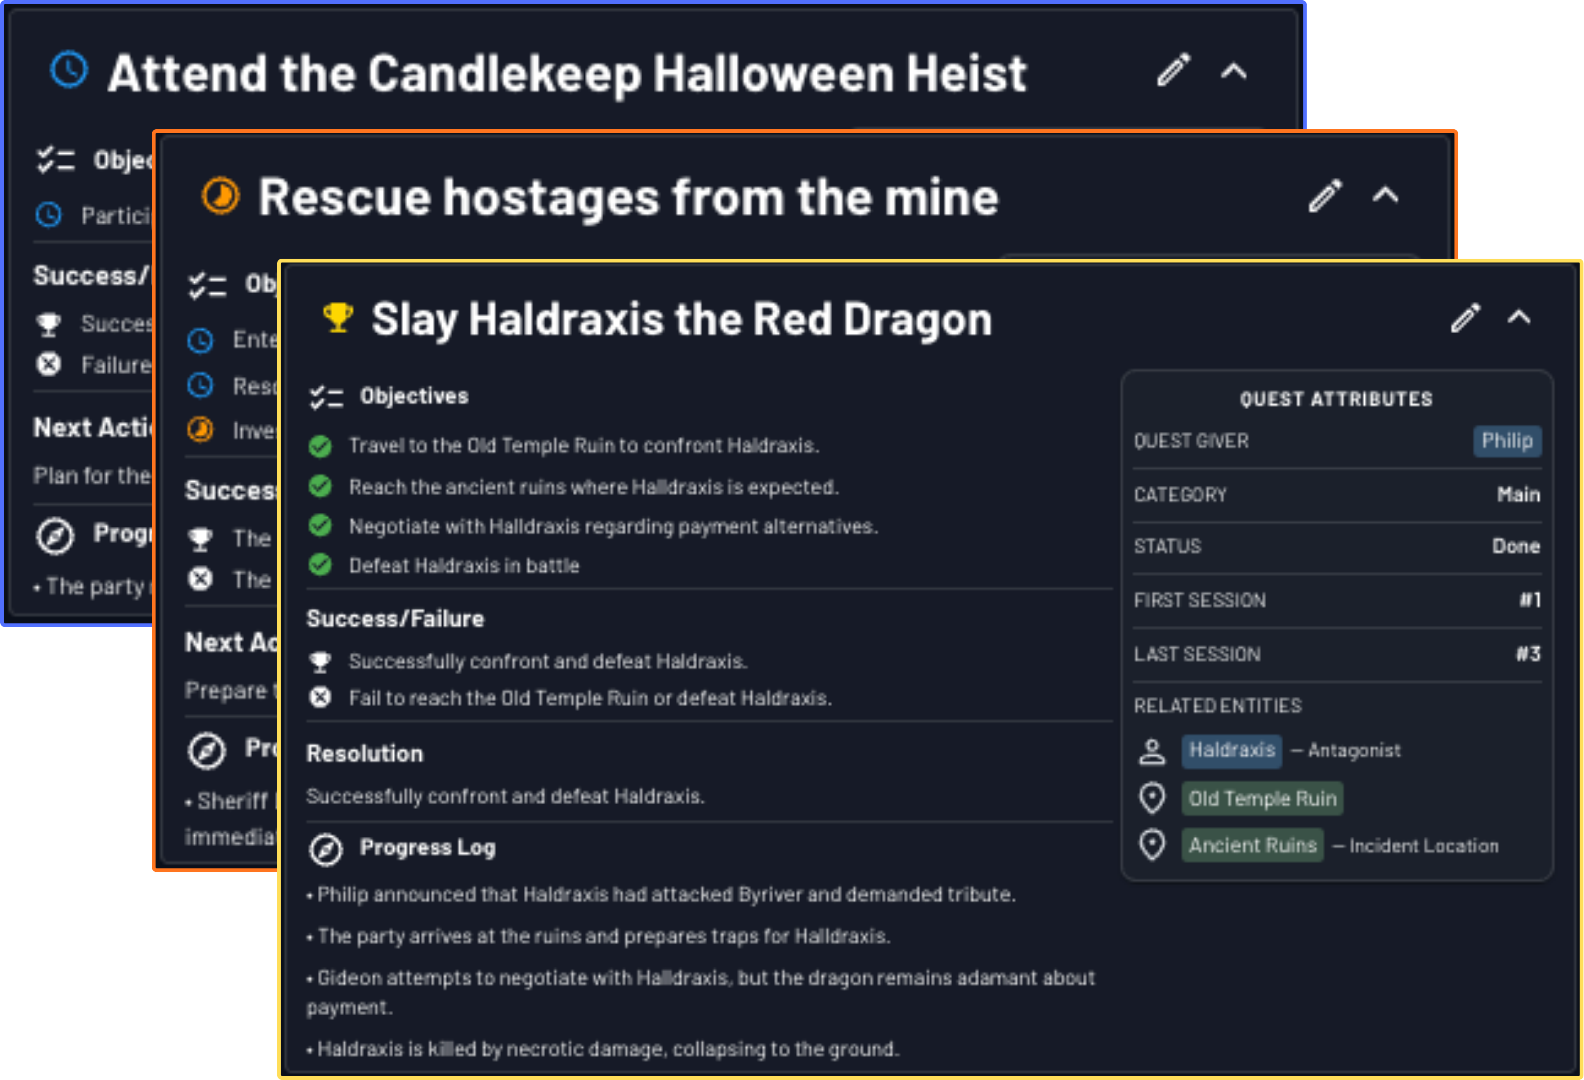Toggle the 'Defeat Haldraxis in battle' objective checkmark
1584x1080 pixels.
point(320,565)
